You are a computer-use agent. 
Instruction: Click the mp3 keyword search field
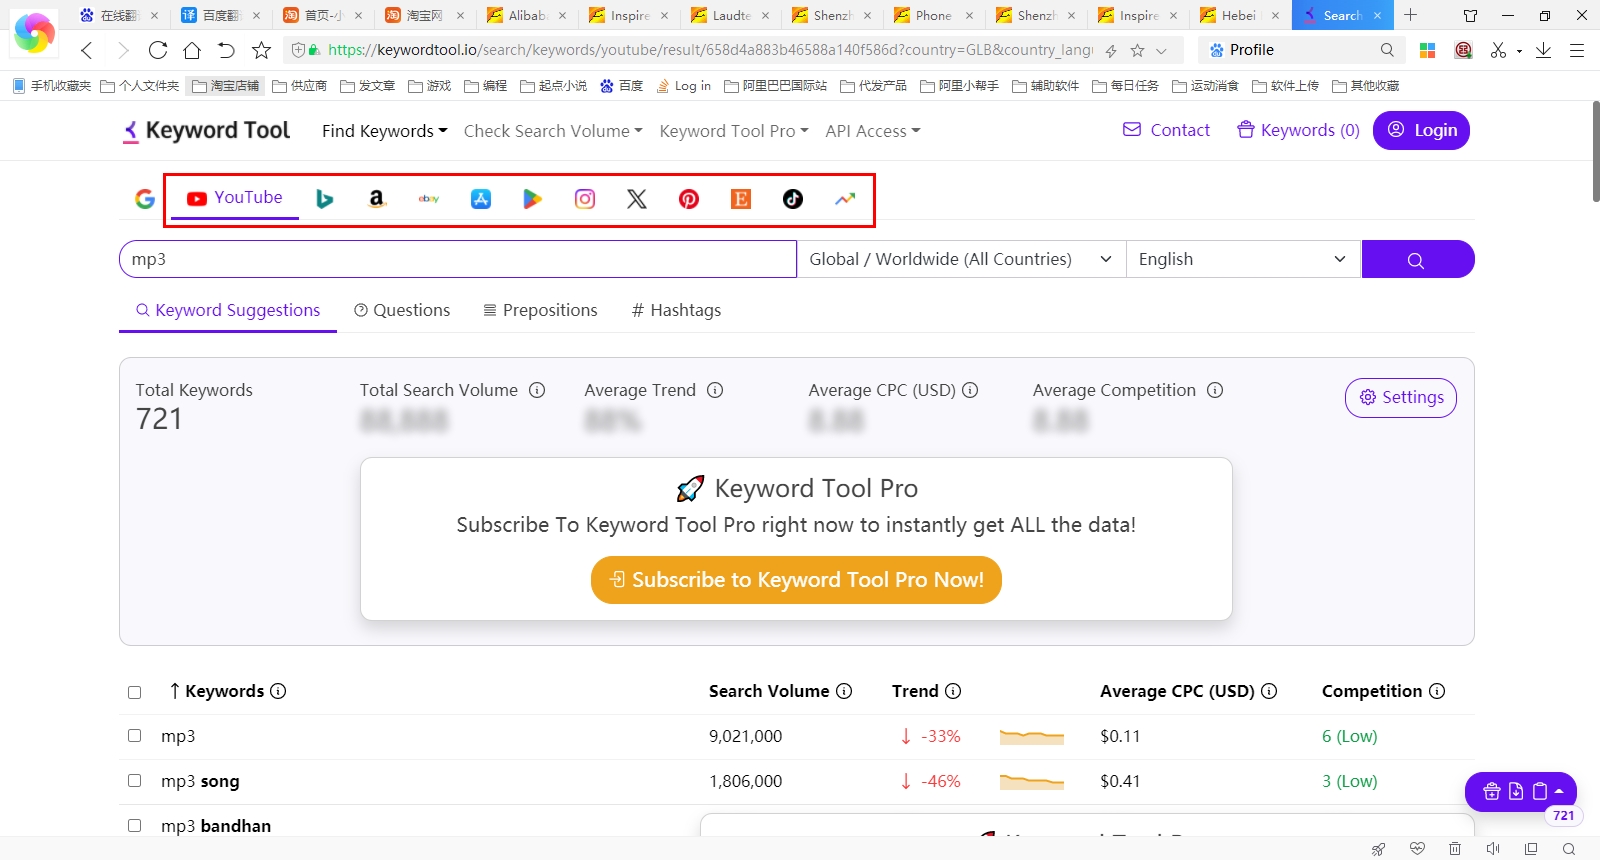[x=458, y=259]
